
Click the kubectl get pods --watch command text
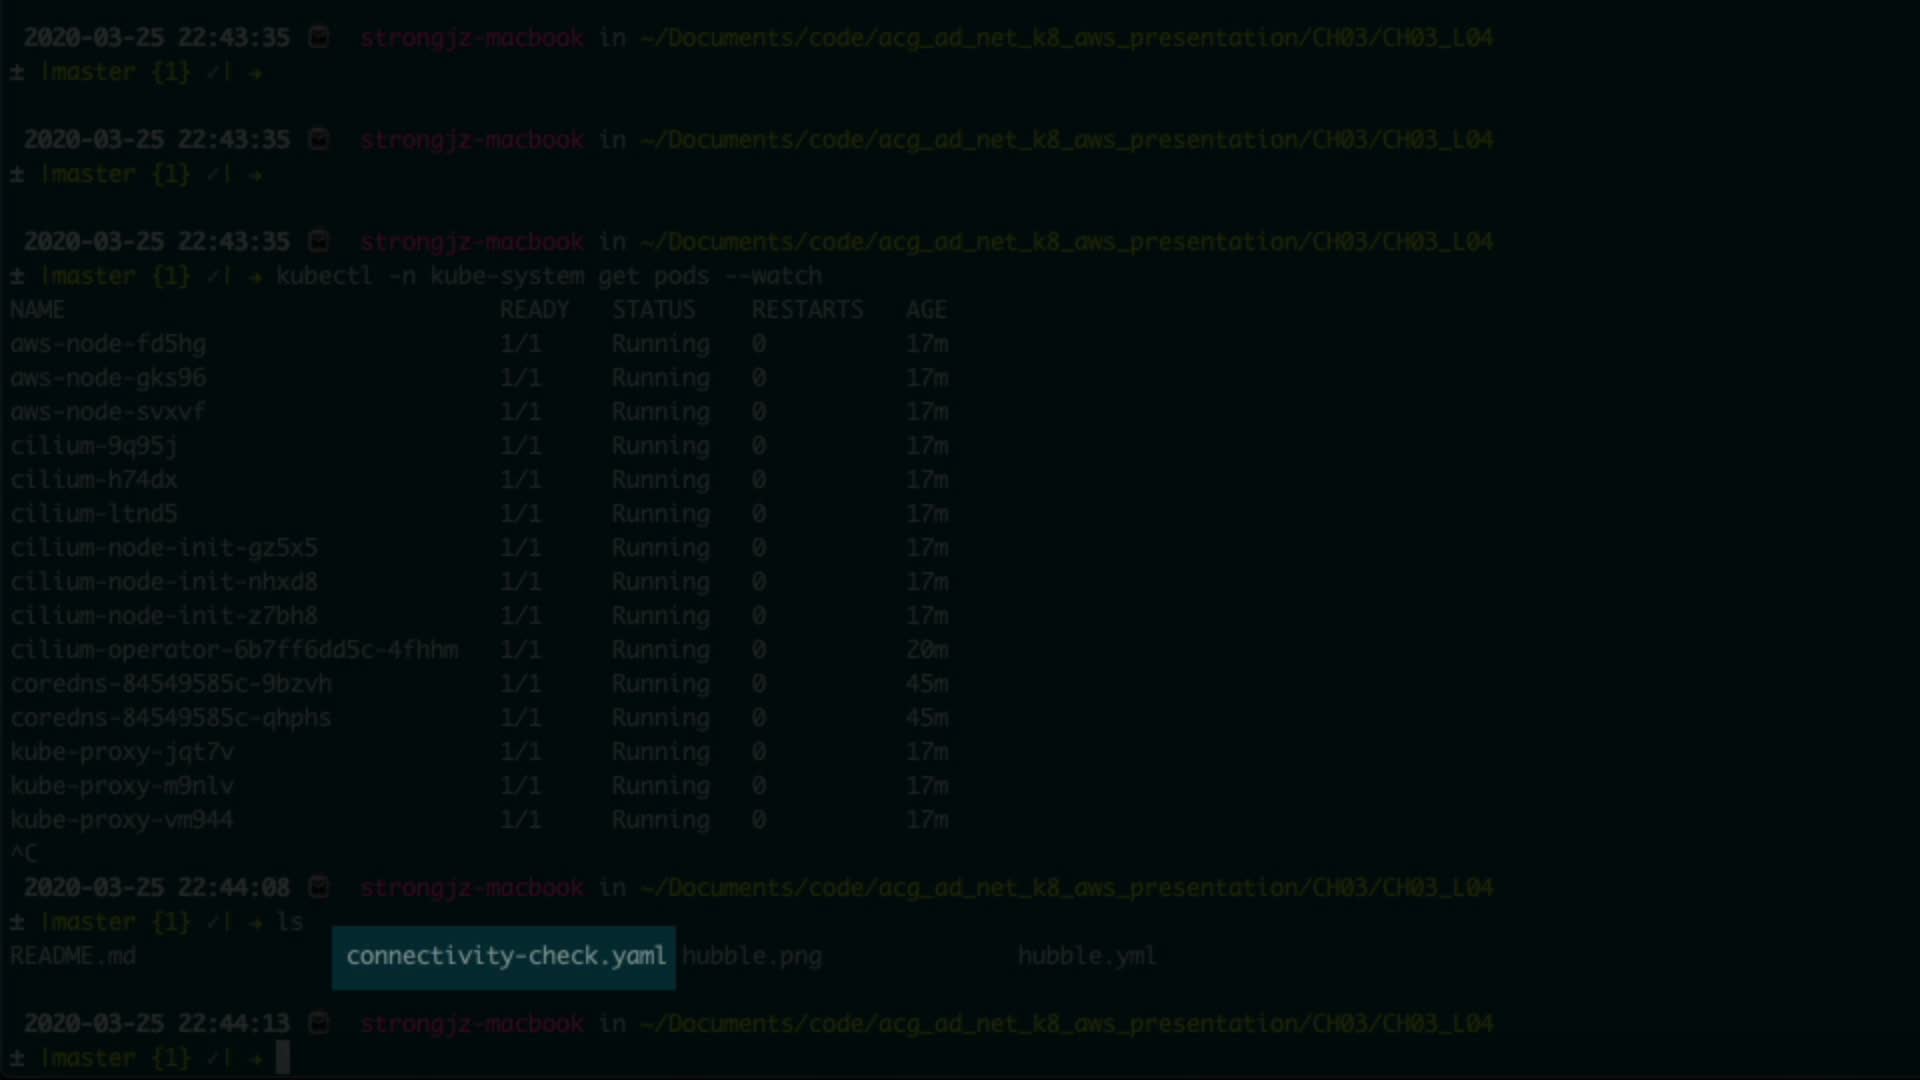549,276
